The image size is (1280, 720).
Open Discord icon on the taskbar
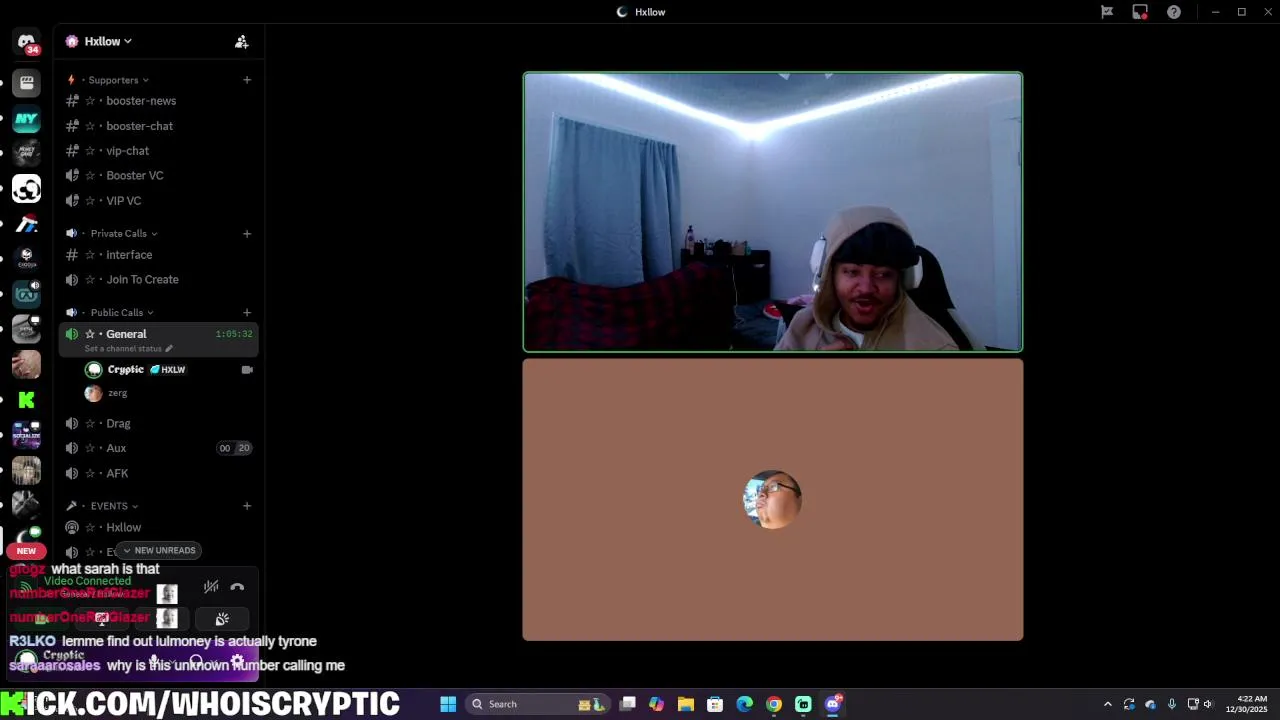click(x=833, y=704)
